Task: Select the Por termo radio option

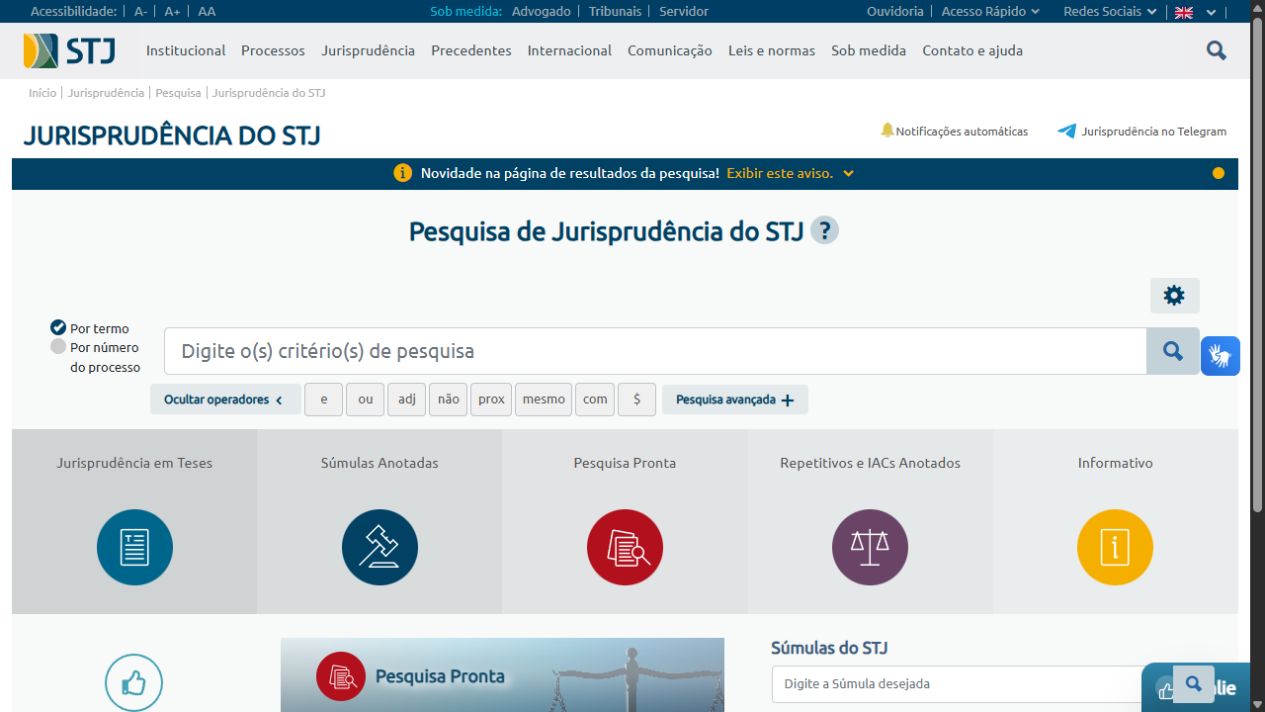Action: point(58,328)
